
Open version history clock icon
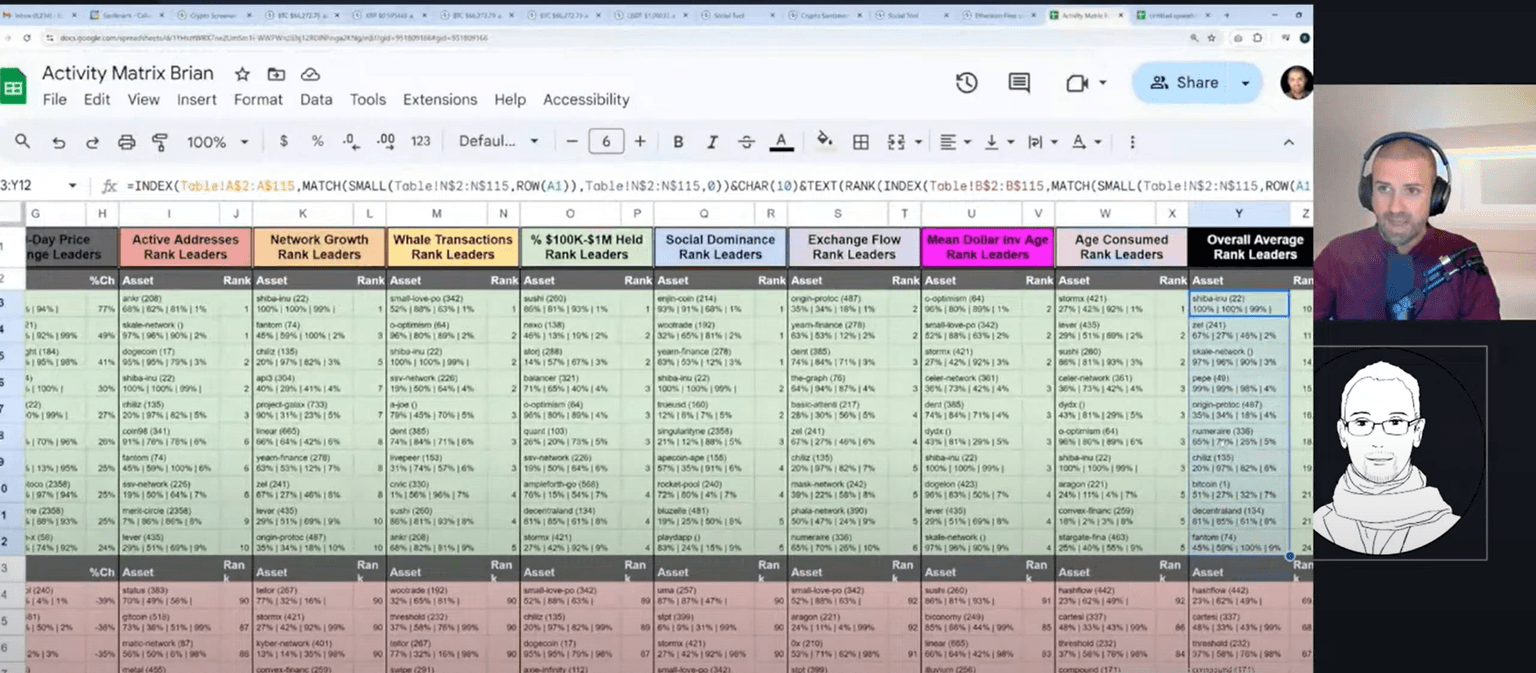pos(966,83)
